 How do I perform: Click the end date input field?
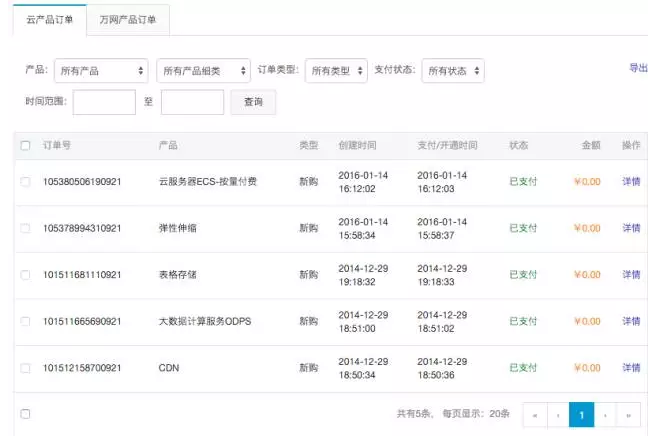pos(192,102)
